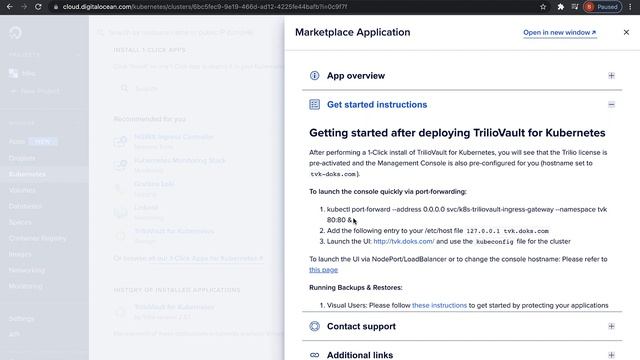Click the top resource search bar
Image resolution: width=640 pixels, height=360 pixels.
[180, 32]
